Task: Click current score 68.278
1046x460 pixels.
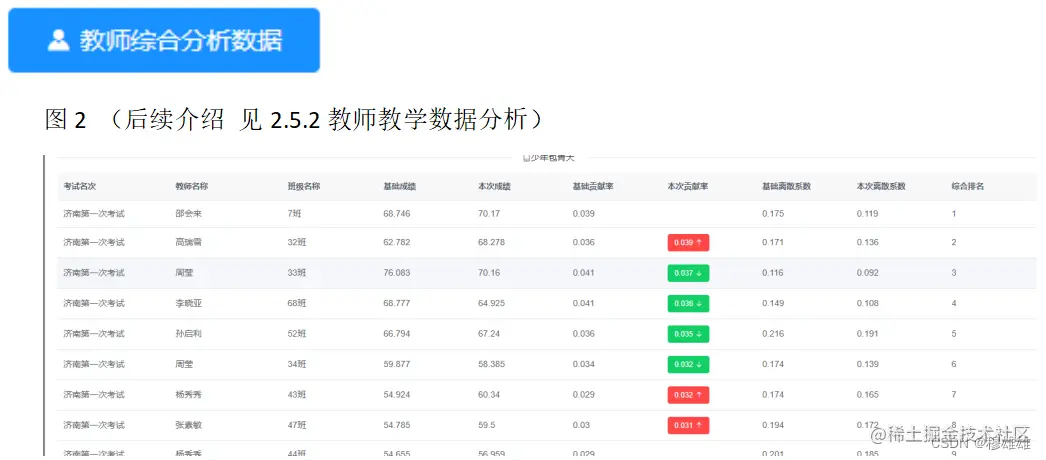Action: click(x=492, y=242)
